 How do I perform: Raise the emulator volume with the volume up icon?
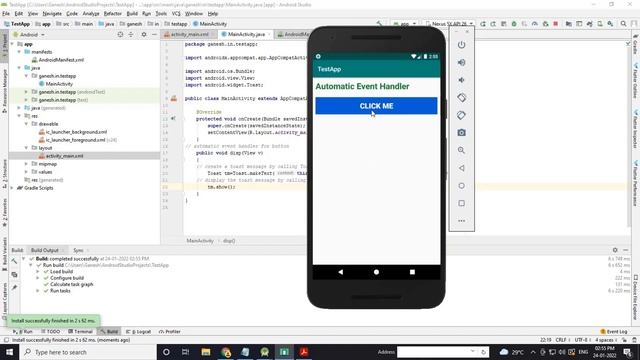point(461,62)
